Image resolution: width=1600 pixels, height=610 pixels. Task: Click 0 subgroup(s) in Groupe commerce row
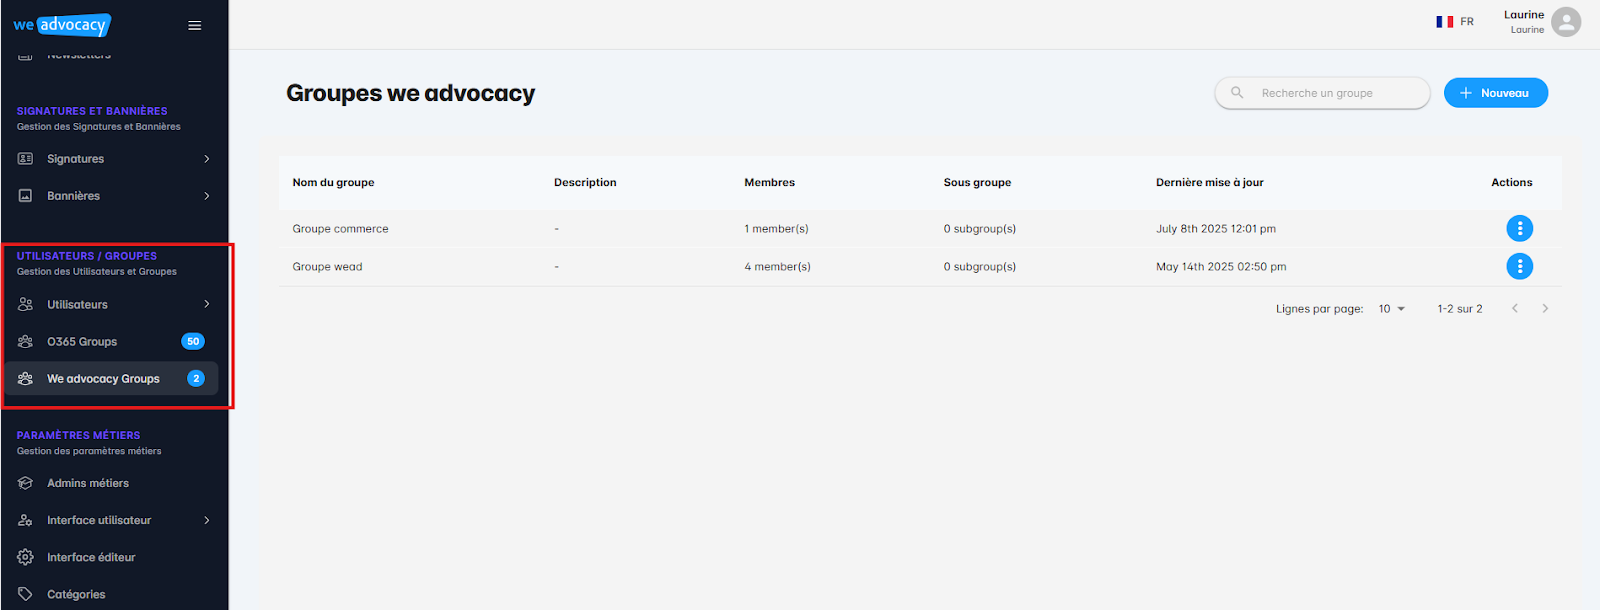(x=980, y=229)
